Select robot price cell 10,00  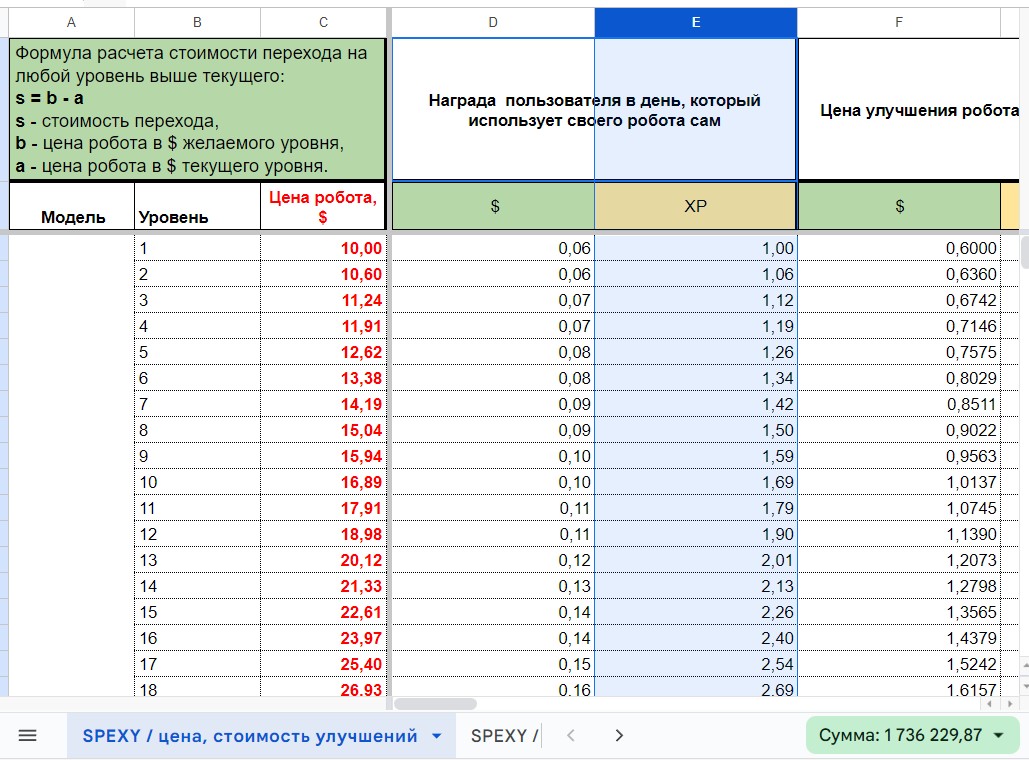(323, 249)
